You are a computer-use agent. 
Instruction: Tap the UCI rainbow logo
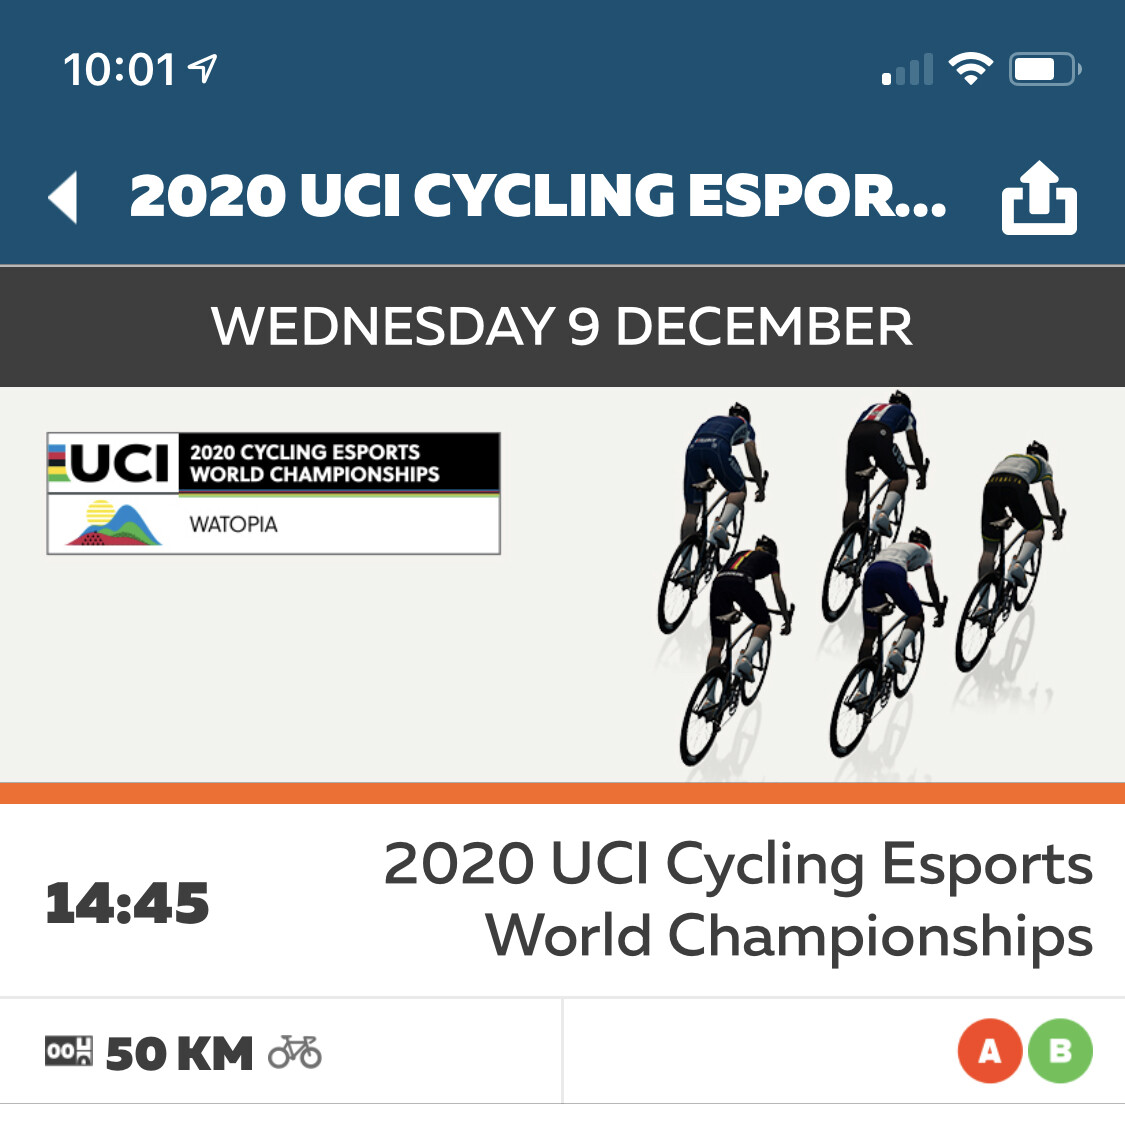(113, 461)
